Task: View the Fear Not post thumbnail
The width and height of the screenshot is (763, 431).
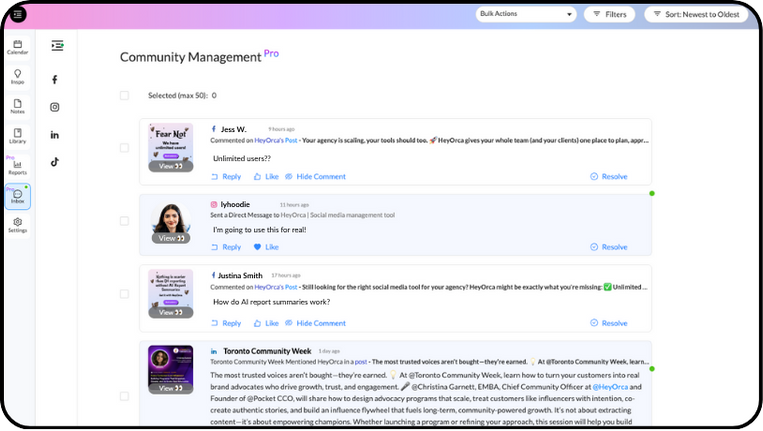Action: coord(171,147)
